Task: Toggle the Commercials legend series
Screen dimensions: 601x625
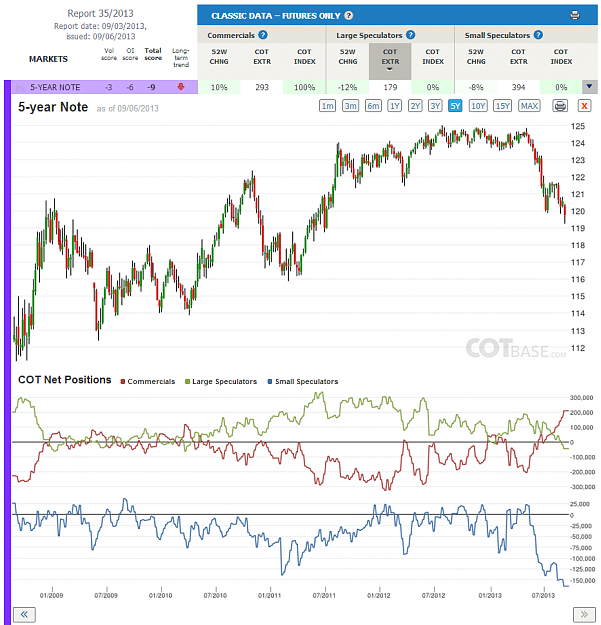Action: [148, 381]
